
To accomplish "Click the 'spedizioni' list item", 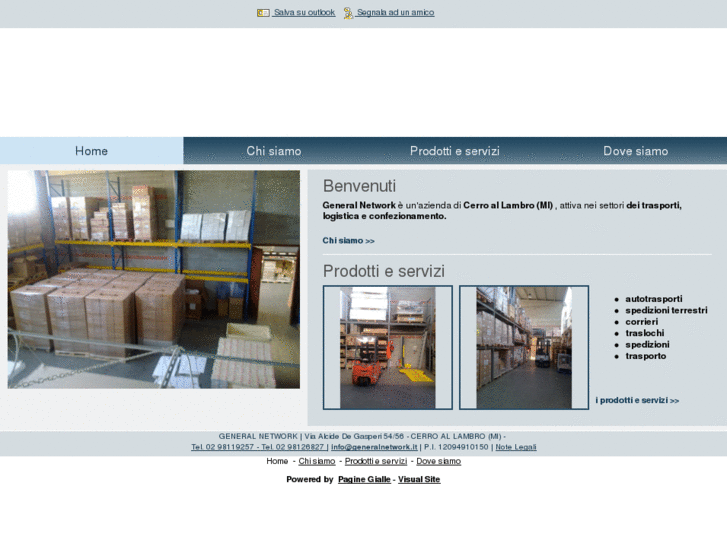I will point(647,345).
